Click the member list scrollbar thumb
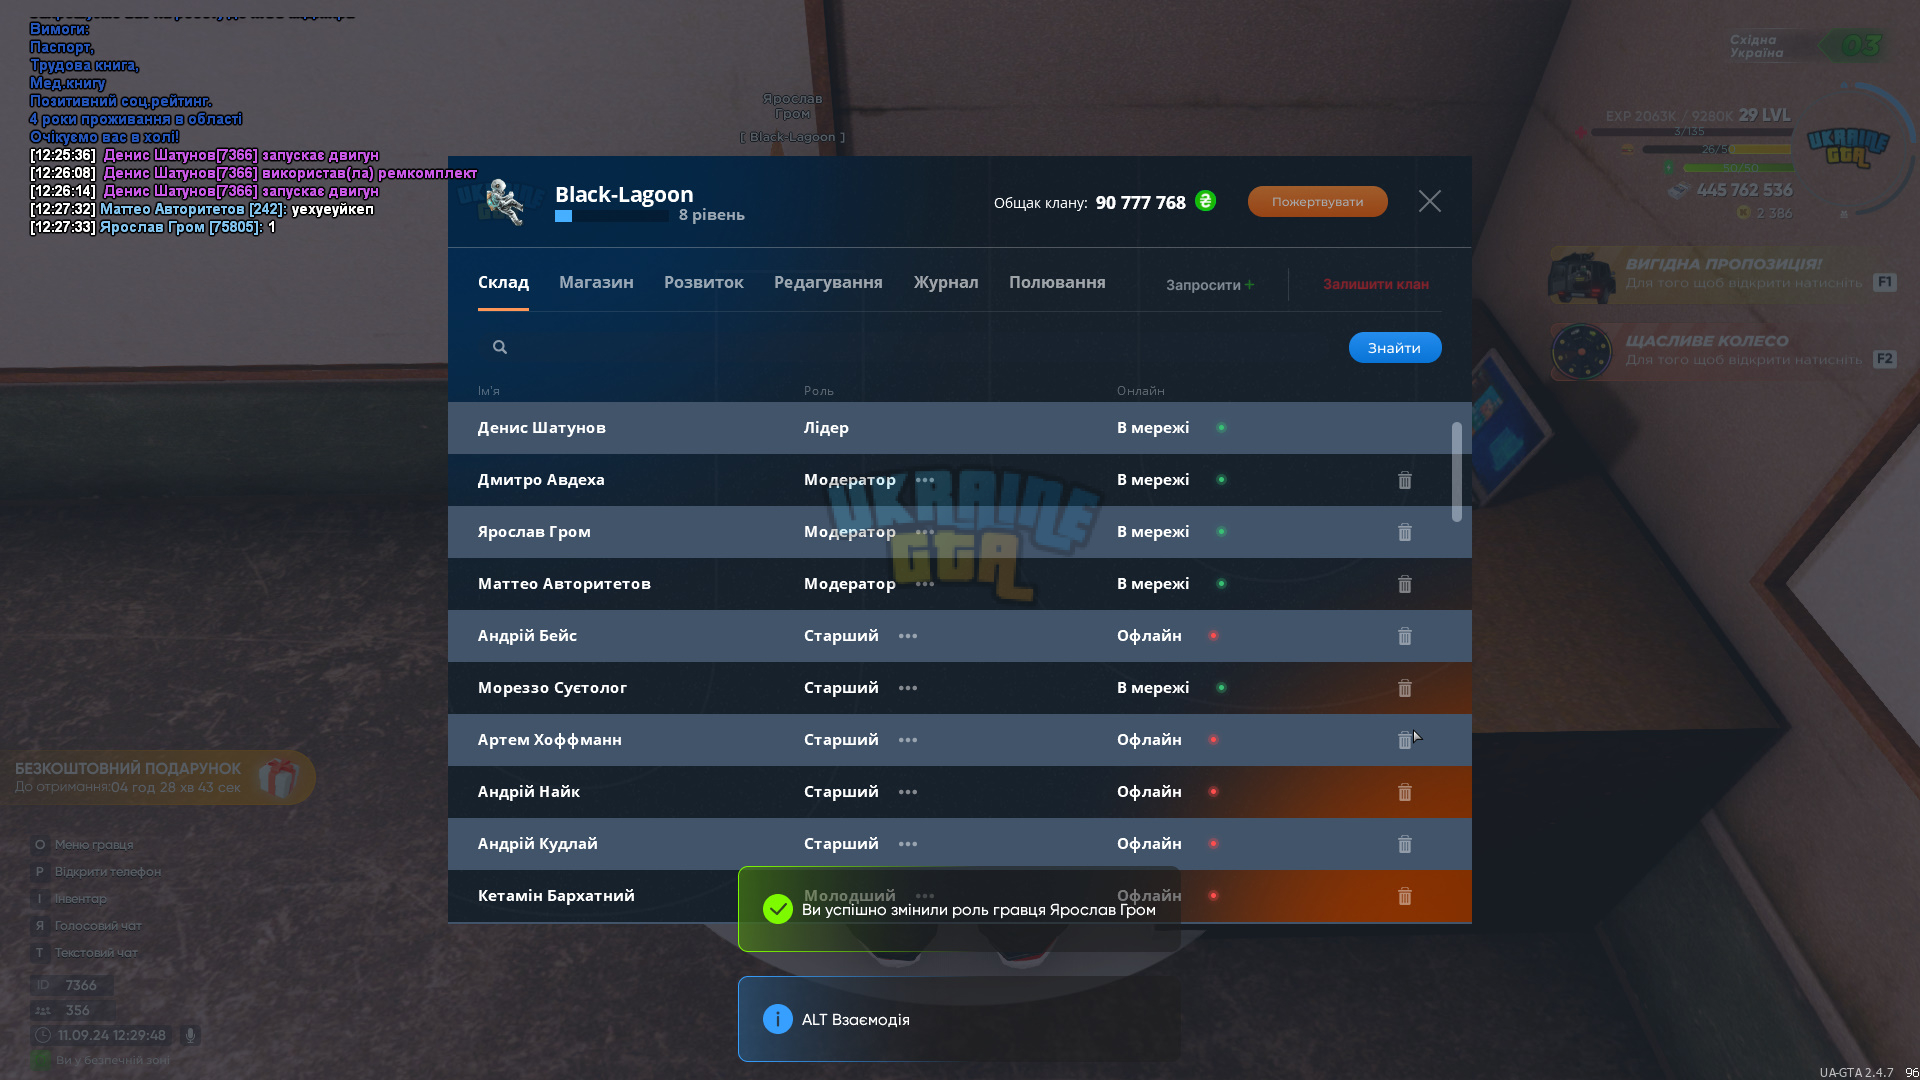 (x=1457, y=472)
